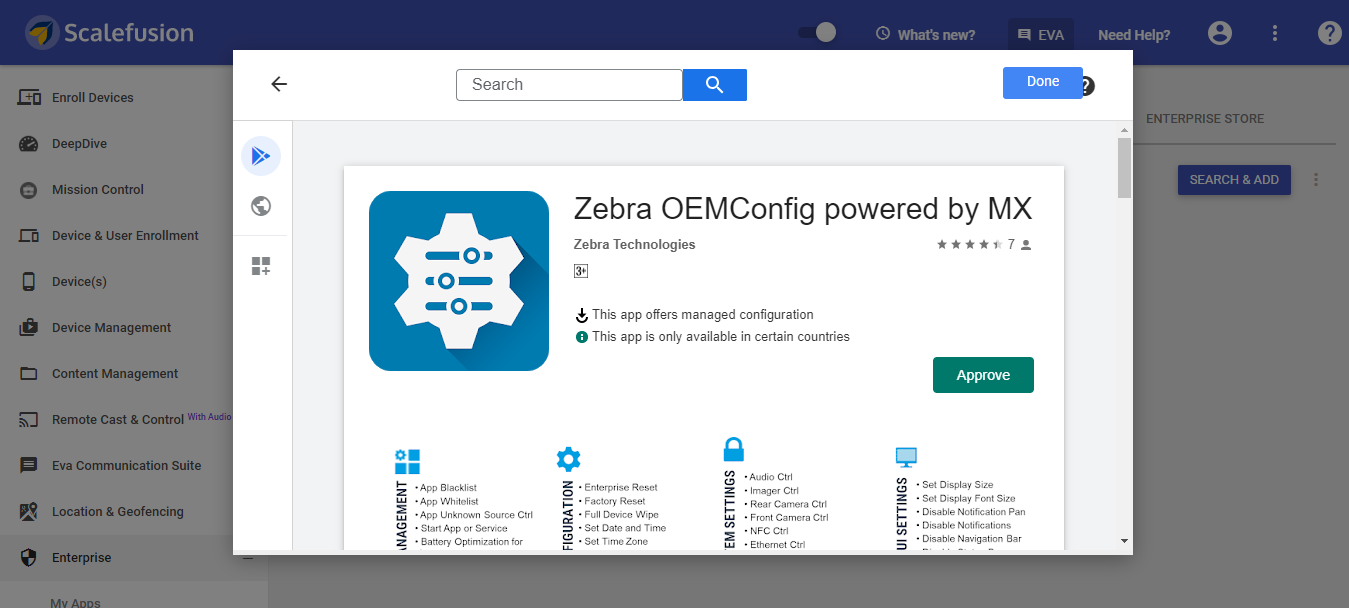Approve the Zebra OEMConfig app
1349x608 pixels.
click(x=982, y=374)
